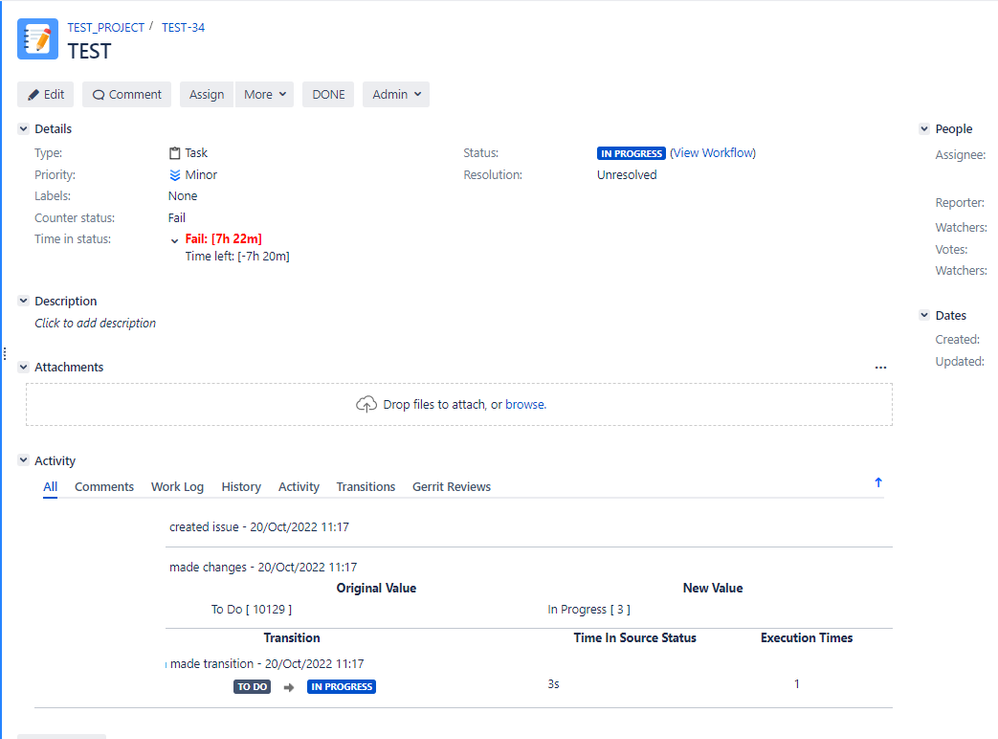Click the cloud upload icon in Attachments
The image size is (998, 739).
[x=366, y=404]
